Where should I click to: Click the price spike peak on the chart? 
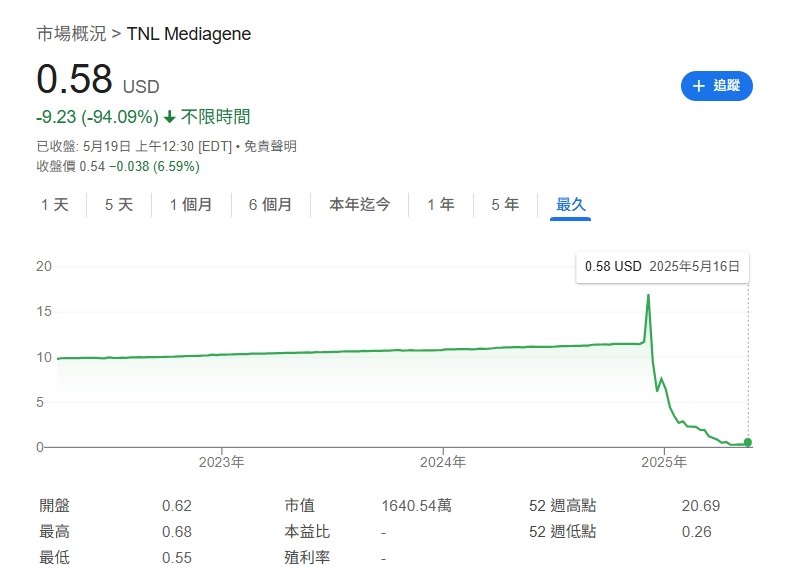[x=648, y=296]
